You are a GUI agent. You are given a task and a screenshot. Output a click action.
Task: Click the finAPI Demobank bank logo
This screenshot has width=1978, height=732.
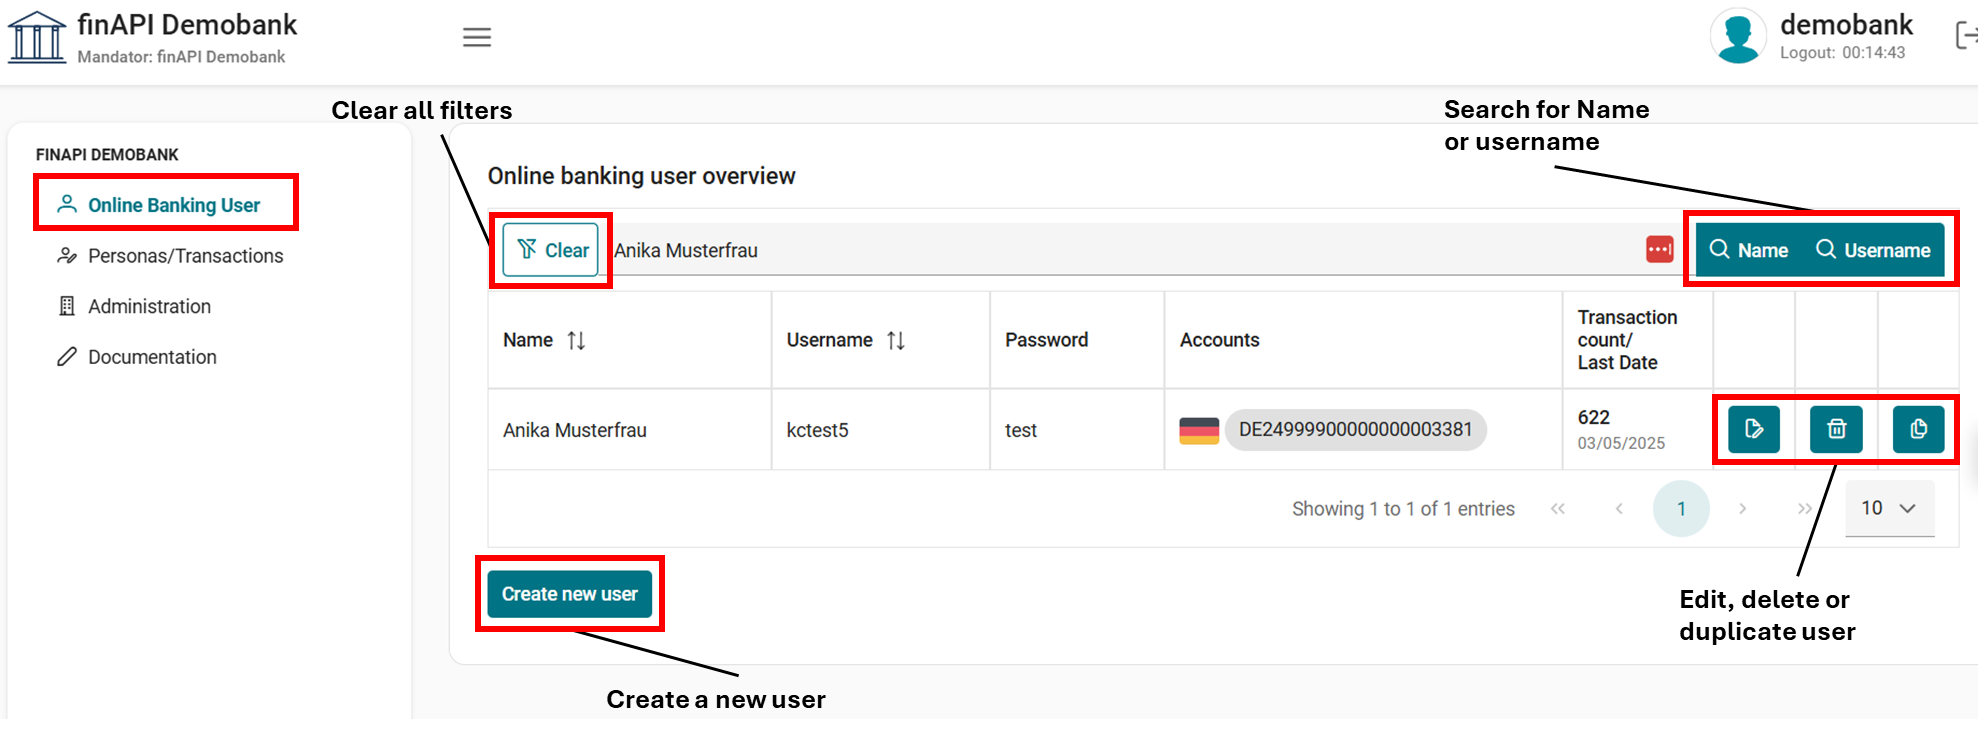coord(37,37)
